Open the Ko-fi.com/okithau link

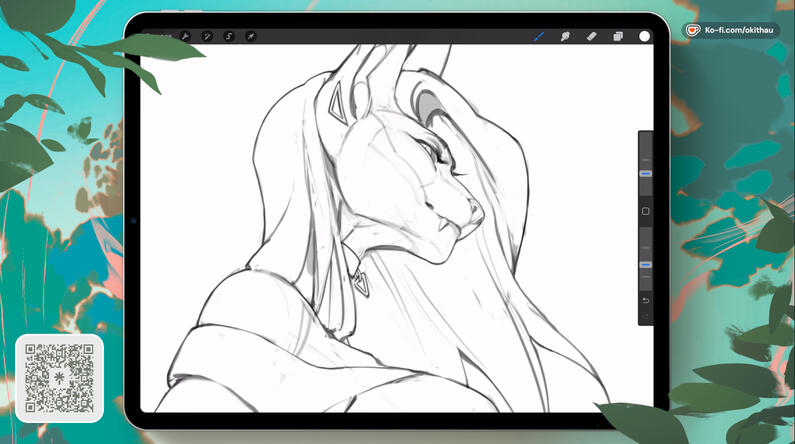tap(740, 31)
